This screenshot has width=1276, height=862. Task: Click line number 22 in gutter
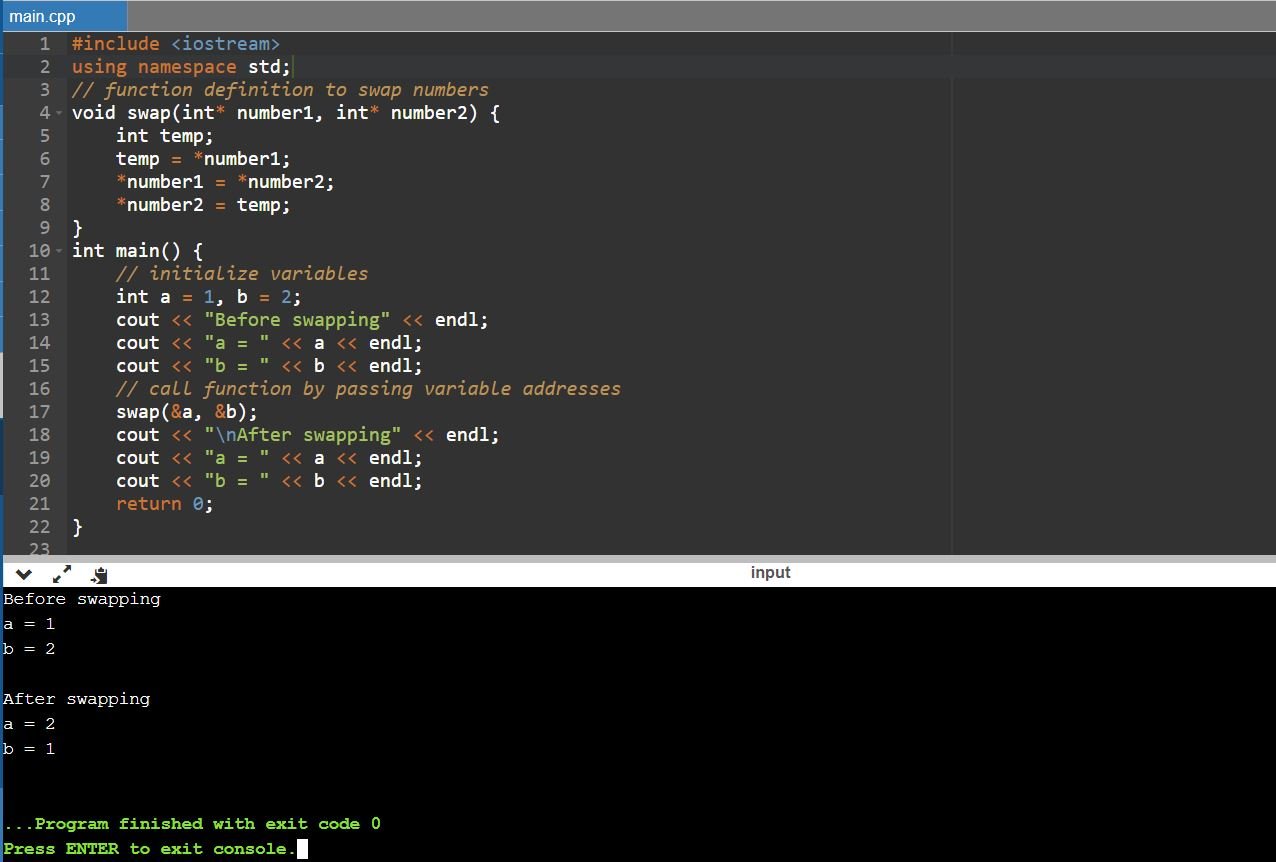(39, 527)
